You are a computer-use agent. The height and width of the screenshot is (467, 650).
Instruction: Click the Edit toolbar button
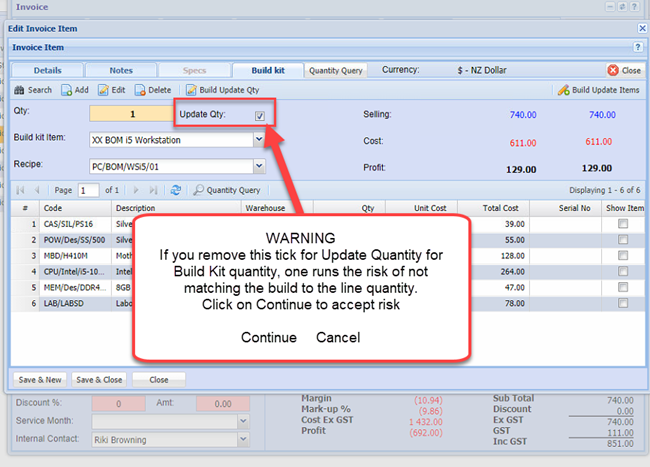(112, 90)
